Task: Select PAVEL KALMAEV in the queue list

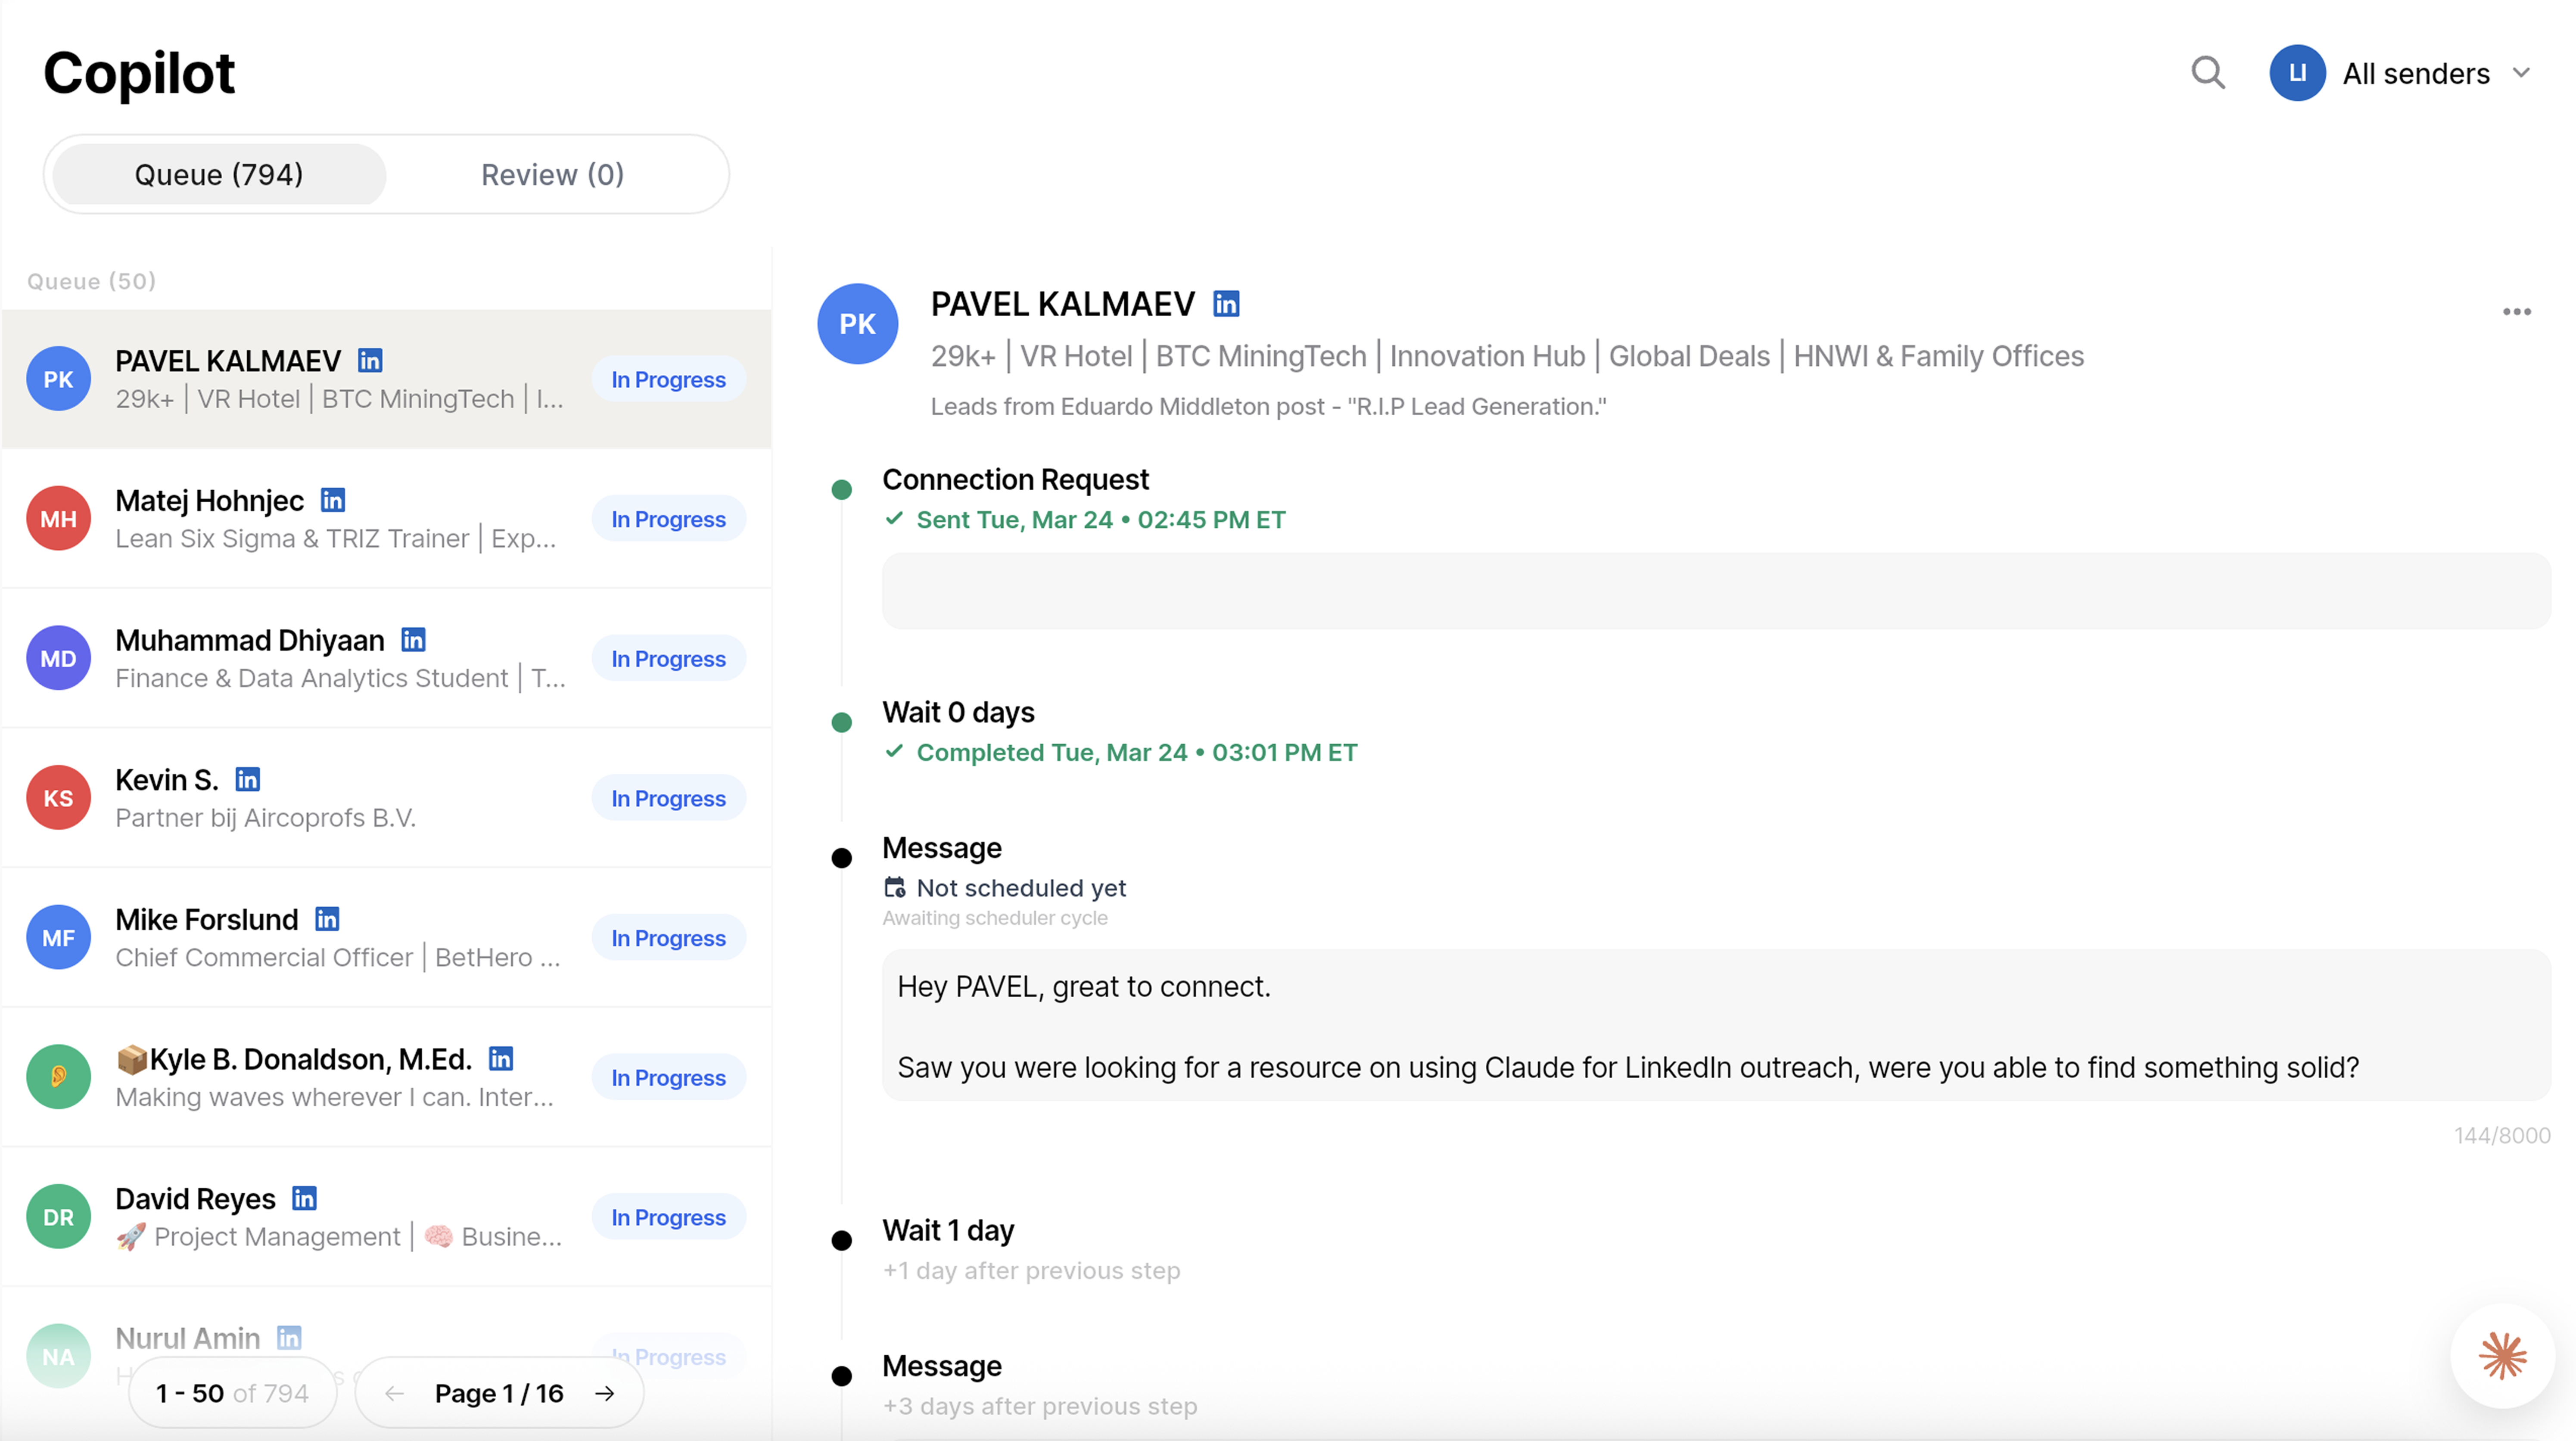Action: tap(386, 379)
